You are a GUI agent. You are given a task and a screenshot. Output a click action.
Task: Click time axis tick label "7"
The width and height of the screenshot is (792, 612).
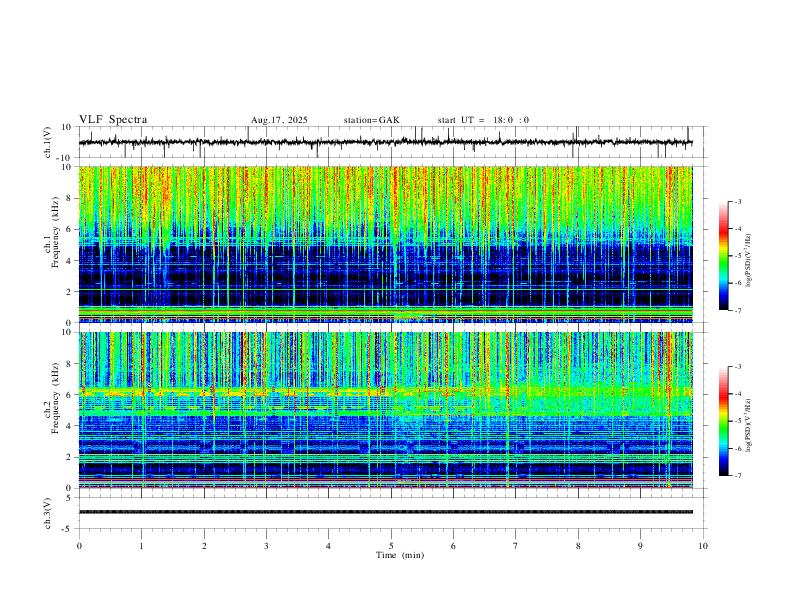[515, 546]
